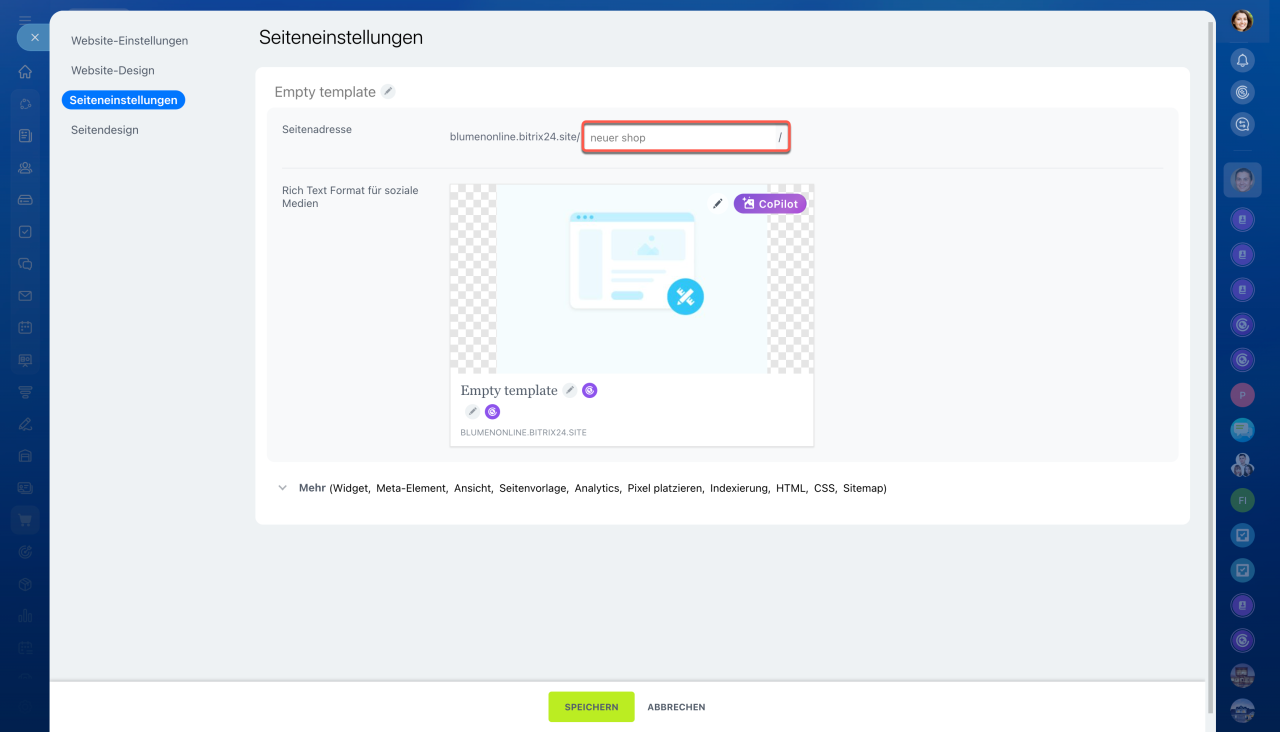
Task: Open Website-Einstellungen tab
Action: click(129, 41)
